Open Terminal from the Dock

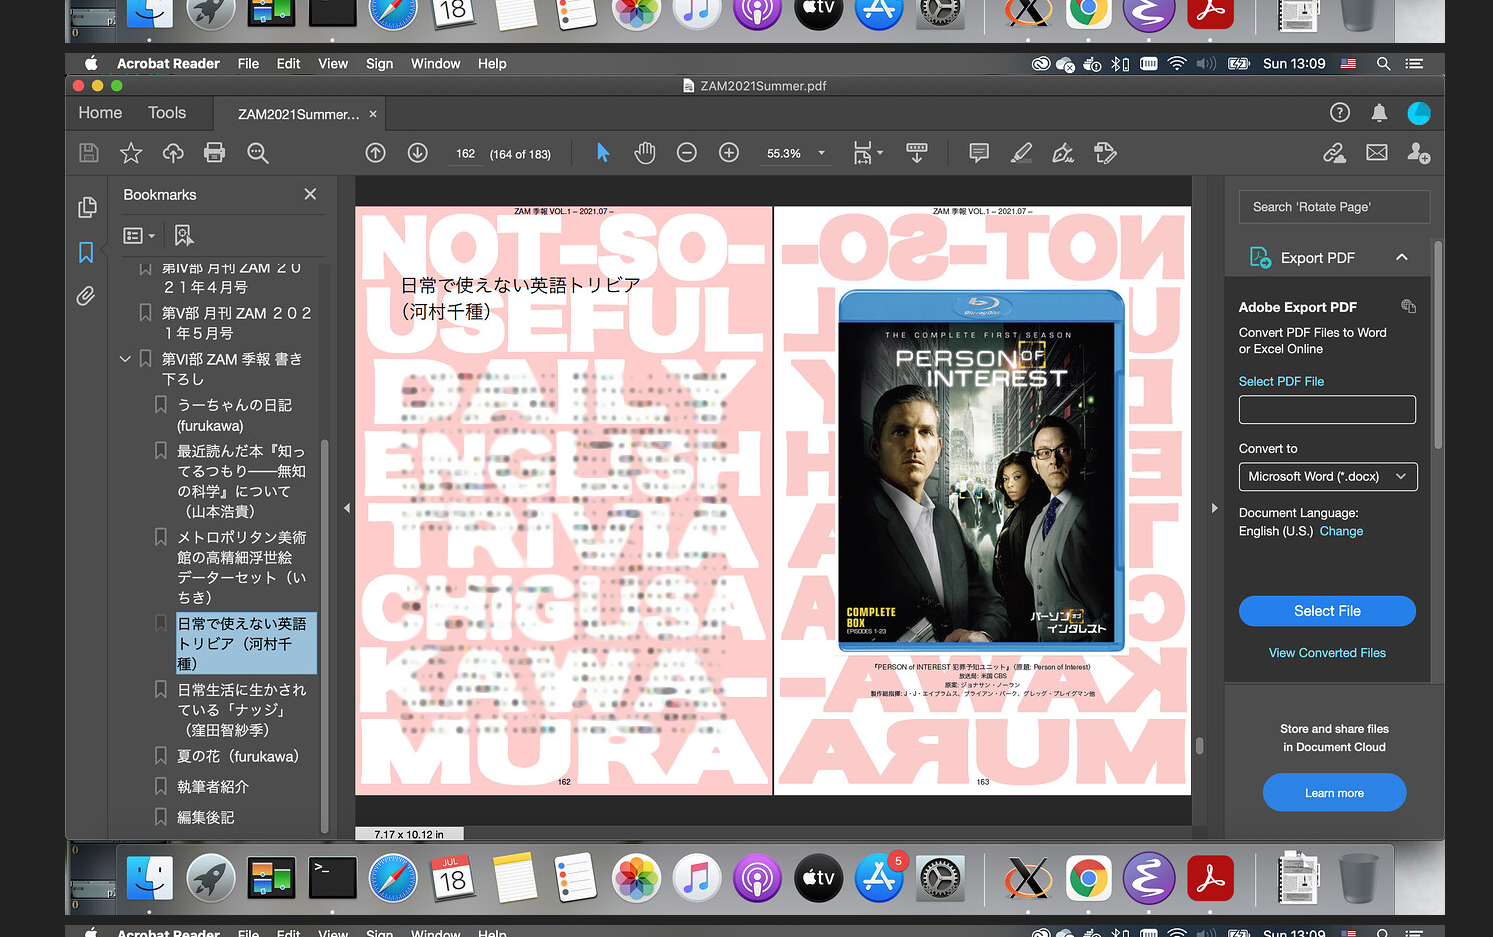(x=332, y=879)
